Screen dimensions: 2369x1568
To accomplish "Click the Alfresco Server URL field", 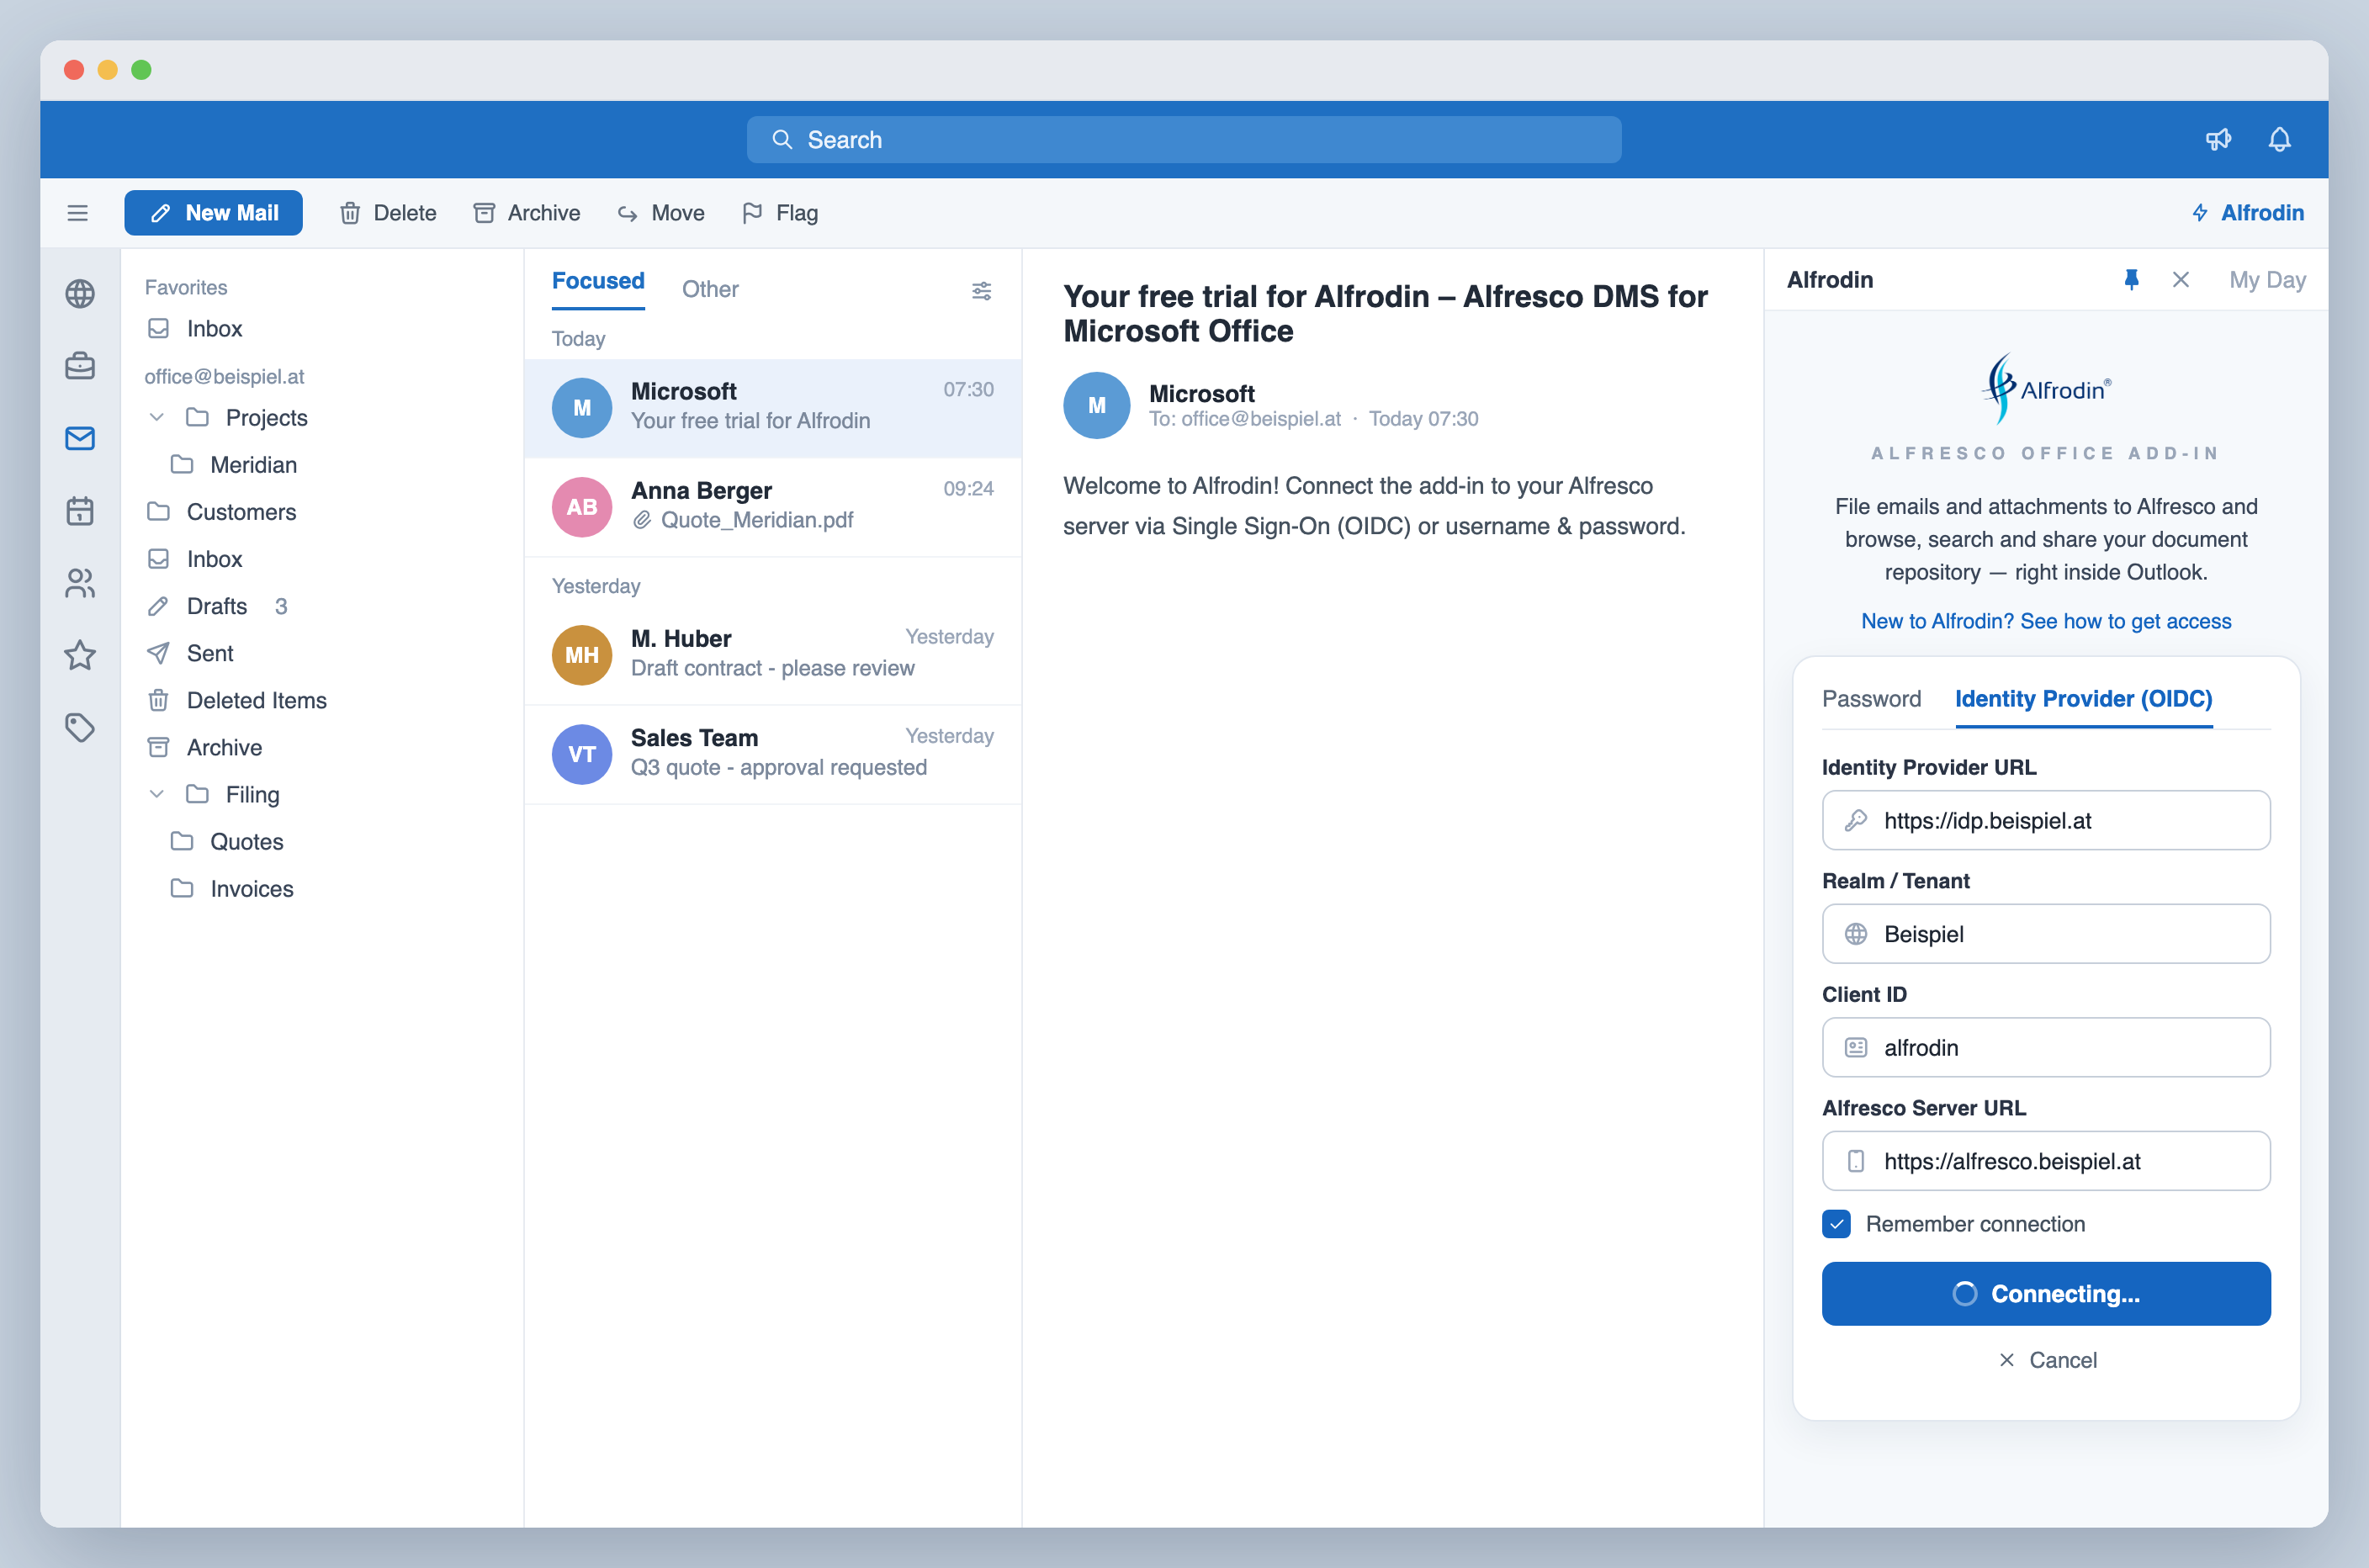I will click(x=2045, y=1161).
